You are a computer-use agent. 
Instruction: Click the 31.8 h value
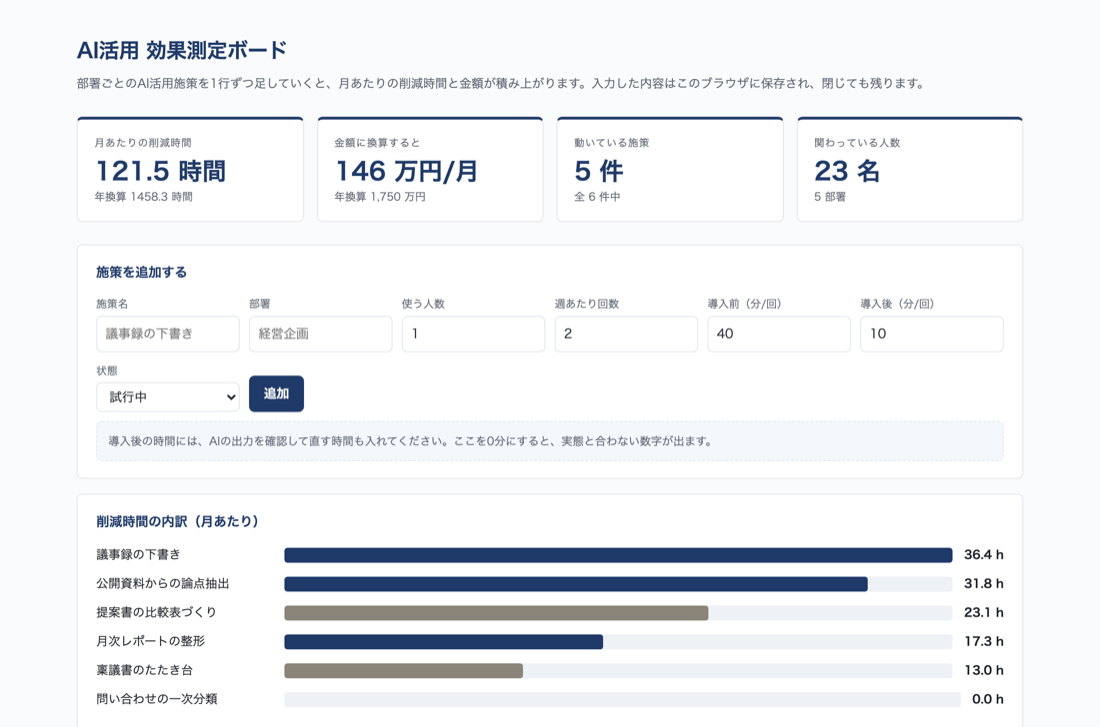point(984,584)
